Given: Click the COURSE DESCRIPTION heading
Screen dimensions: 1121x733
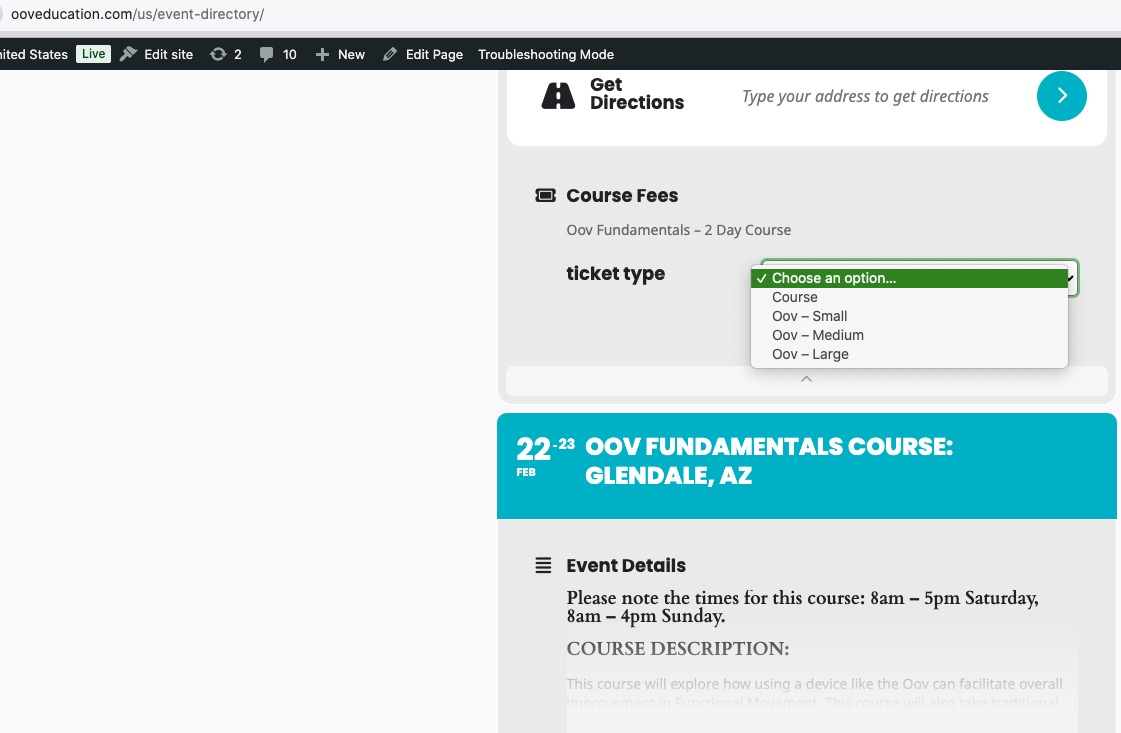Looking at the screenshot, I should (x=678, y=649).
